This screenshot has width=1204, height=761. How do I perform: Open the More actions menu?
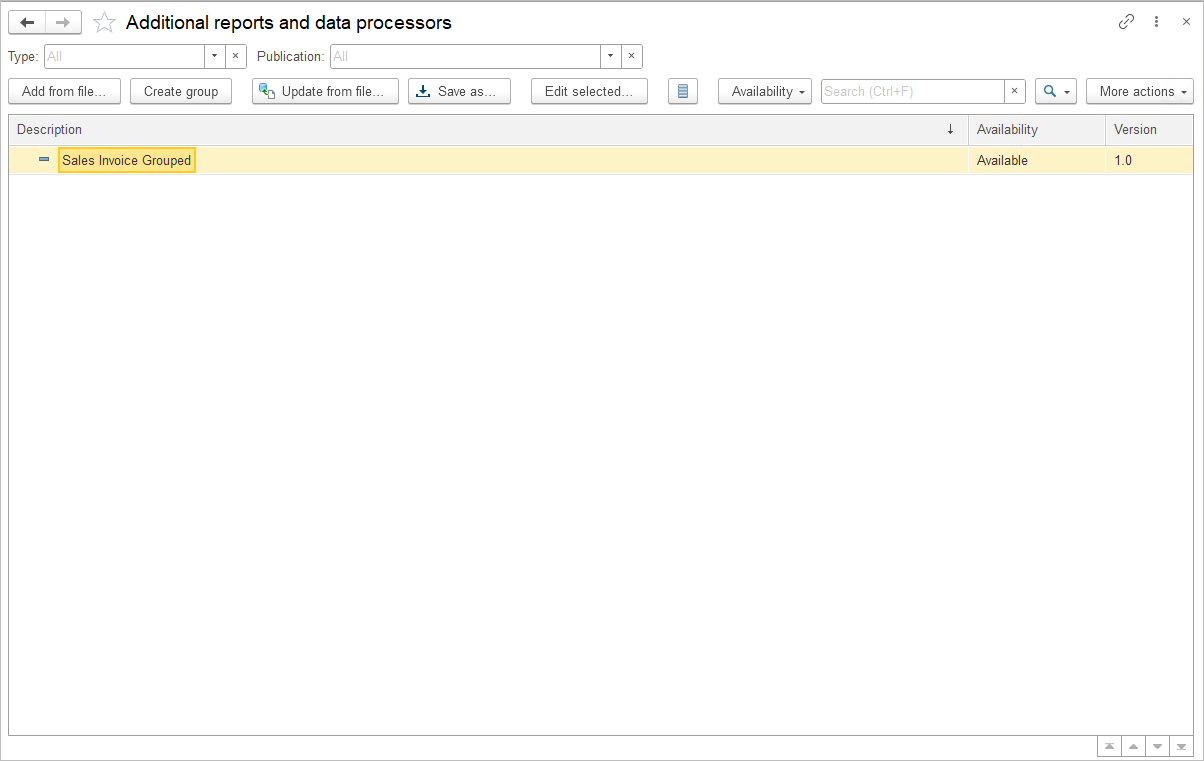[1140, 91]
